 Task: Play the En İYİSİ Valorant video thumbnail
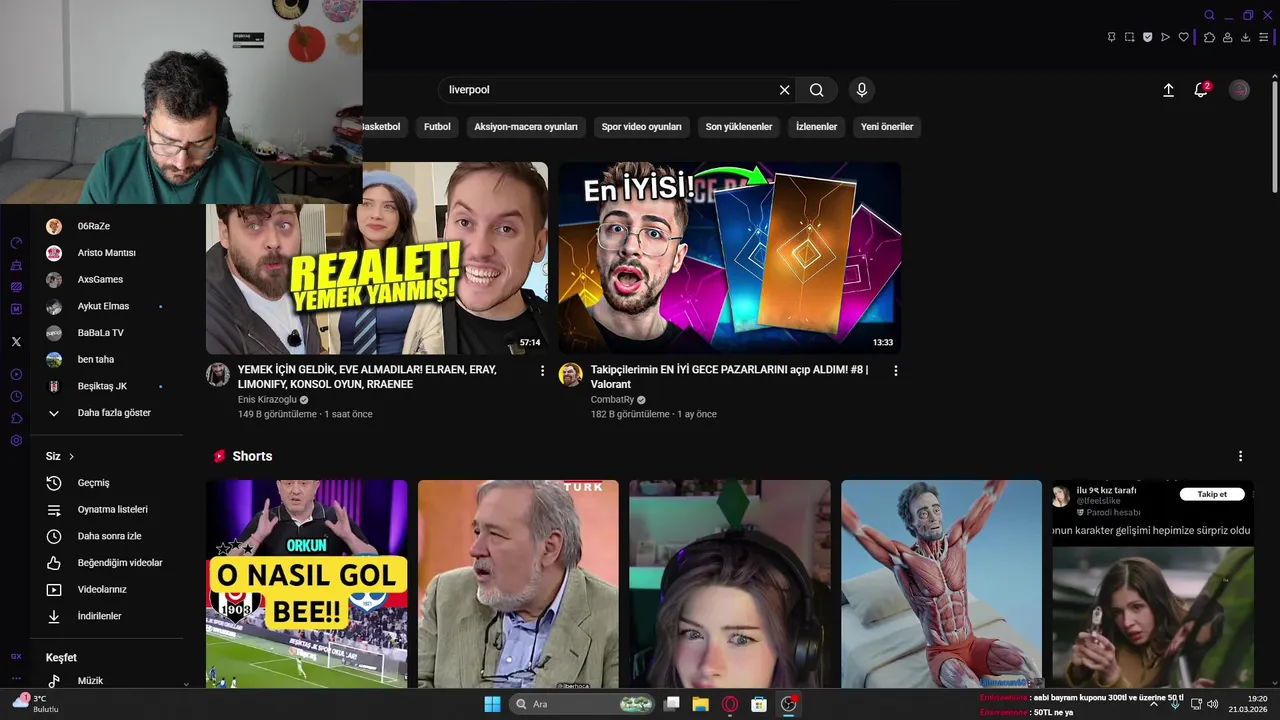coord(730,258)
